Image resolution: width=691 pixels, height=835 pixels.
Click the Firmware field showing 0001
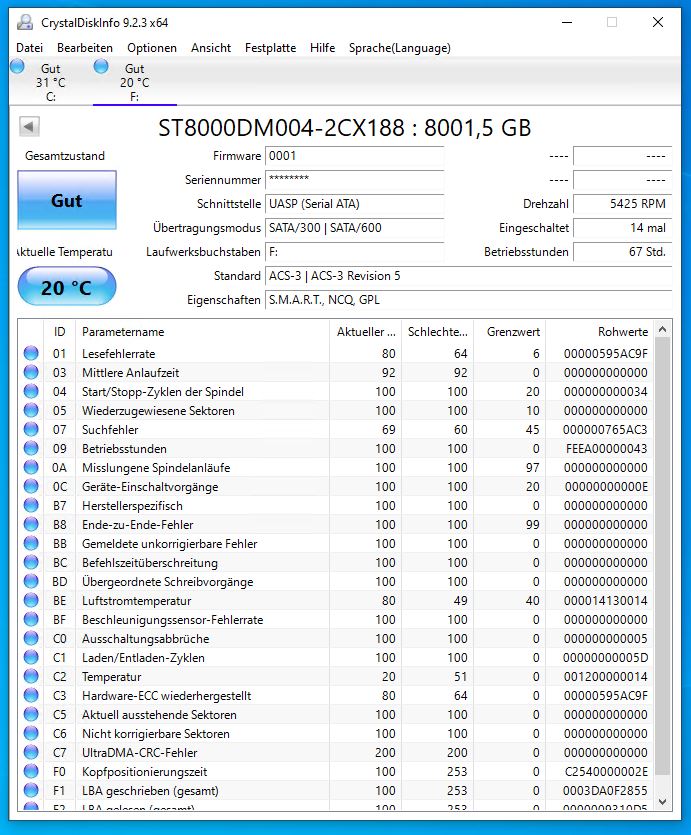tap(355, 155)
